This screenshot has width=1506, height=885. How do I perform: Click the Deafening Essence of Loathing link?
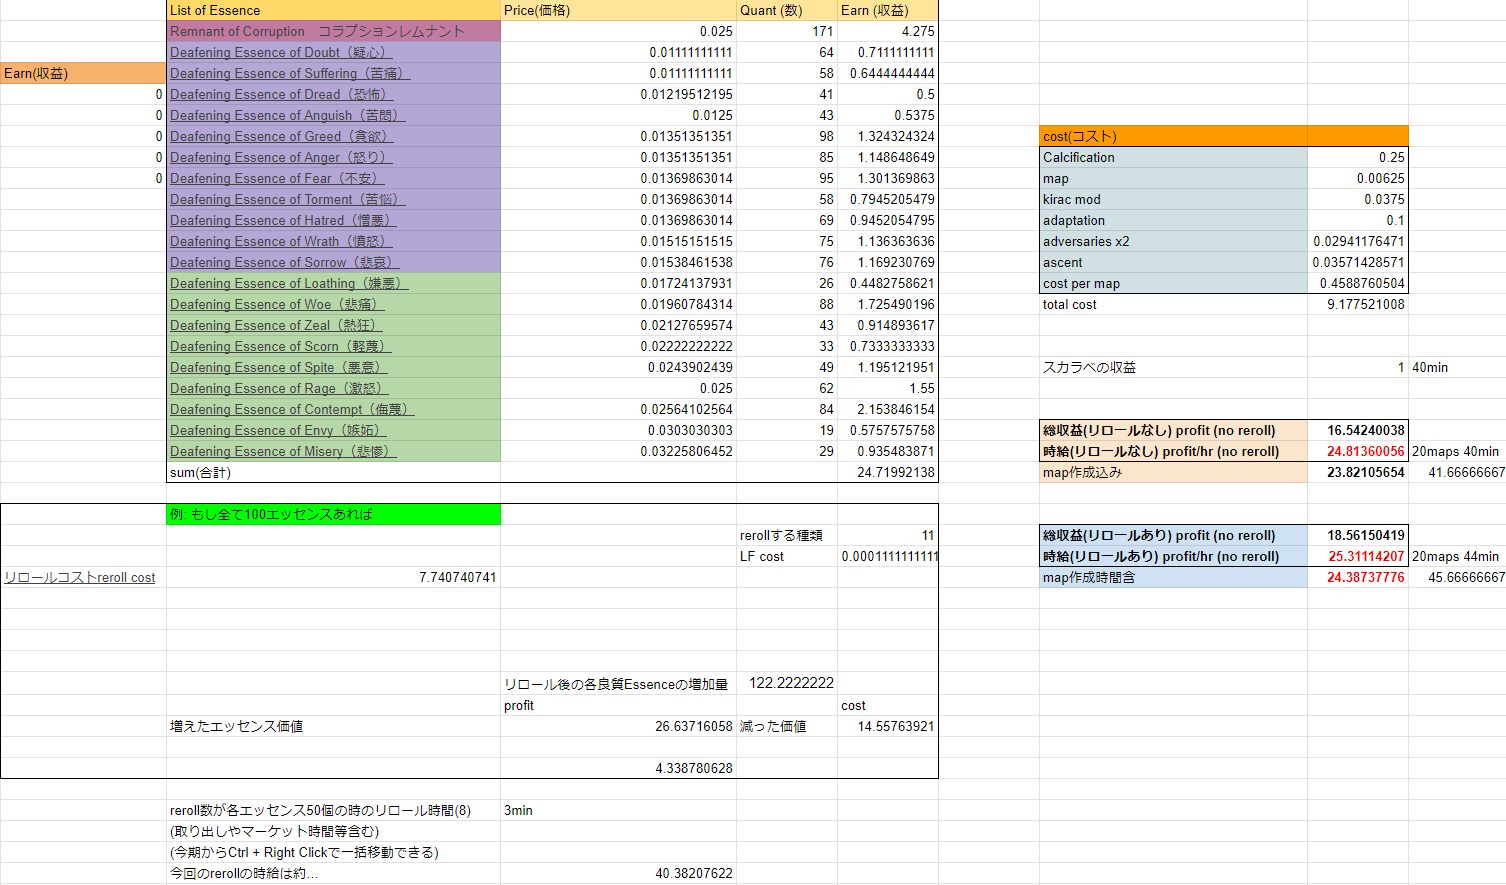tap(289, 283)
